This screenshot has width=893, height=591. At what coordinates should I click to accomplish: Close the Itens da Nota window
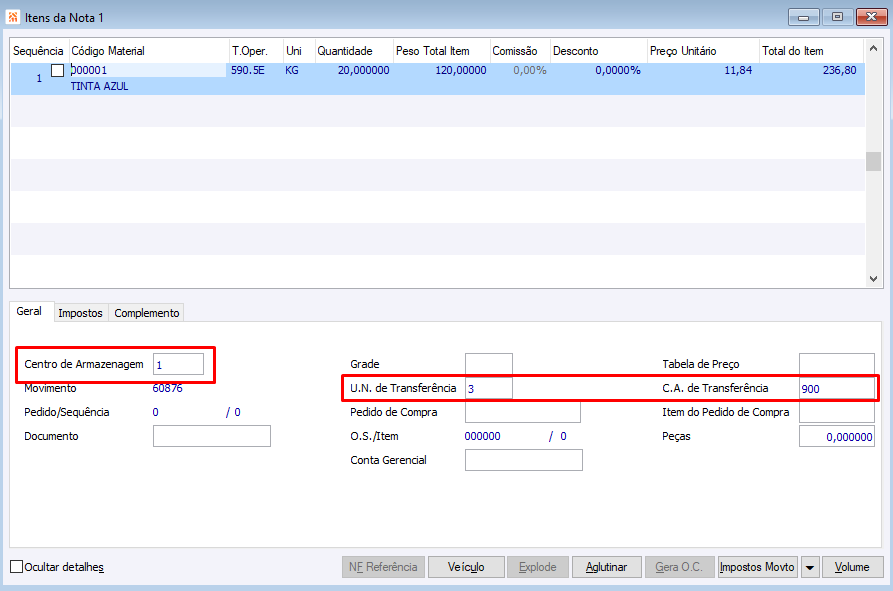tap(871, 17)
